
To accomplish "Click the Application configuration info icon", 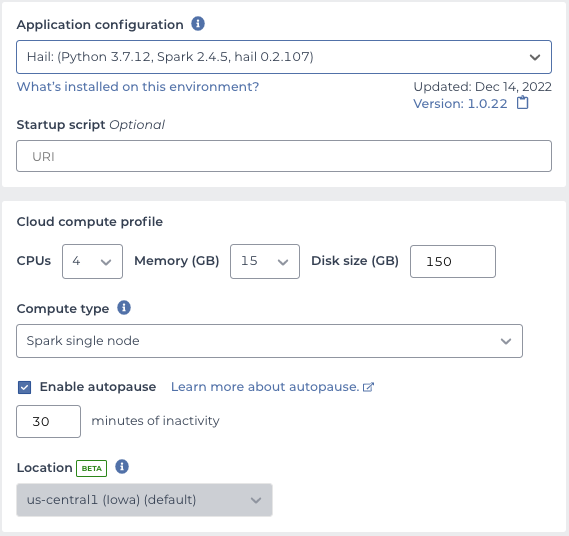I will point(198,24).
